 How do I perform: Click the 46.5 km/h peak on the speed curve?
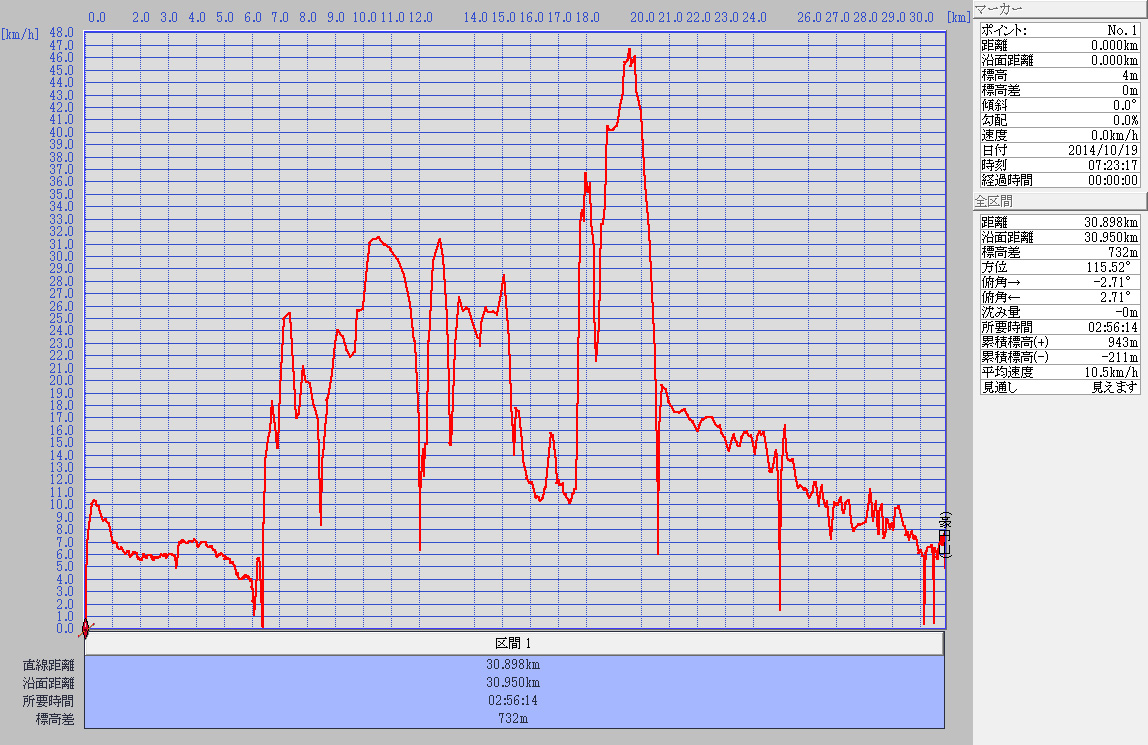coord(629,50)
